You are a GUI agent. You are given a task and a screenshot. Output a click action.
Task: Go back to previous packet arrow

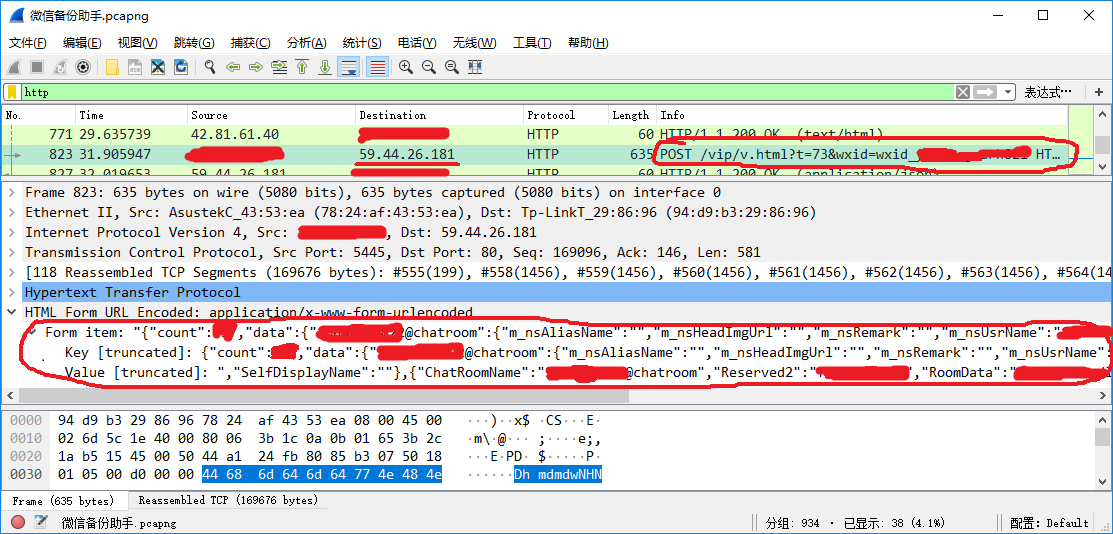(232, 67)
